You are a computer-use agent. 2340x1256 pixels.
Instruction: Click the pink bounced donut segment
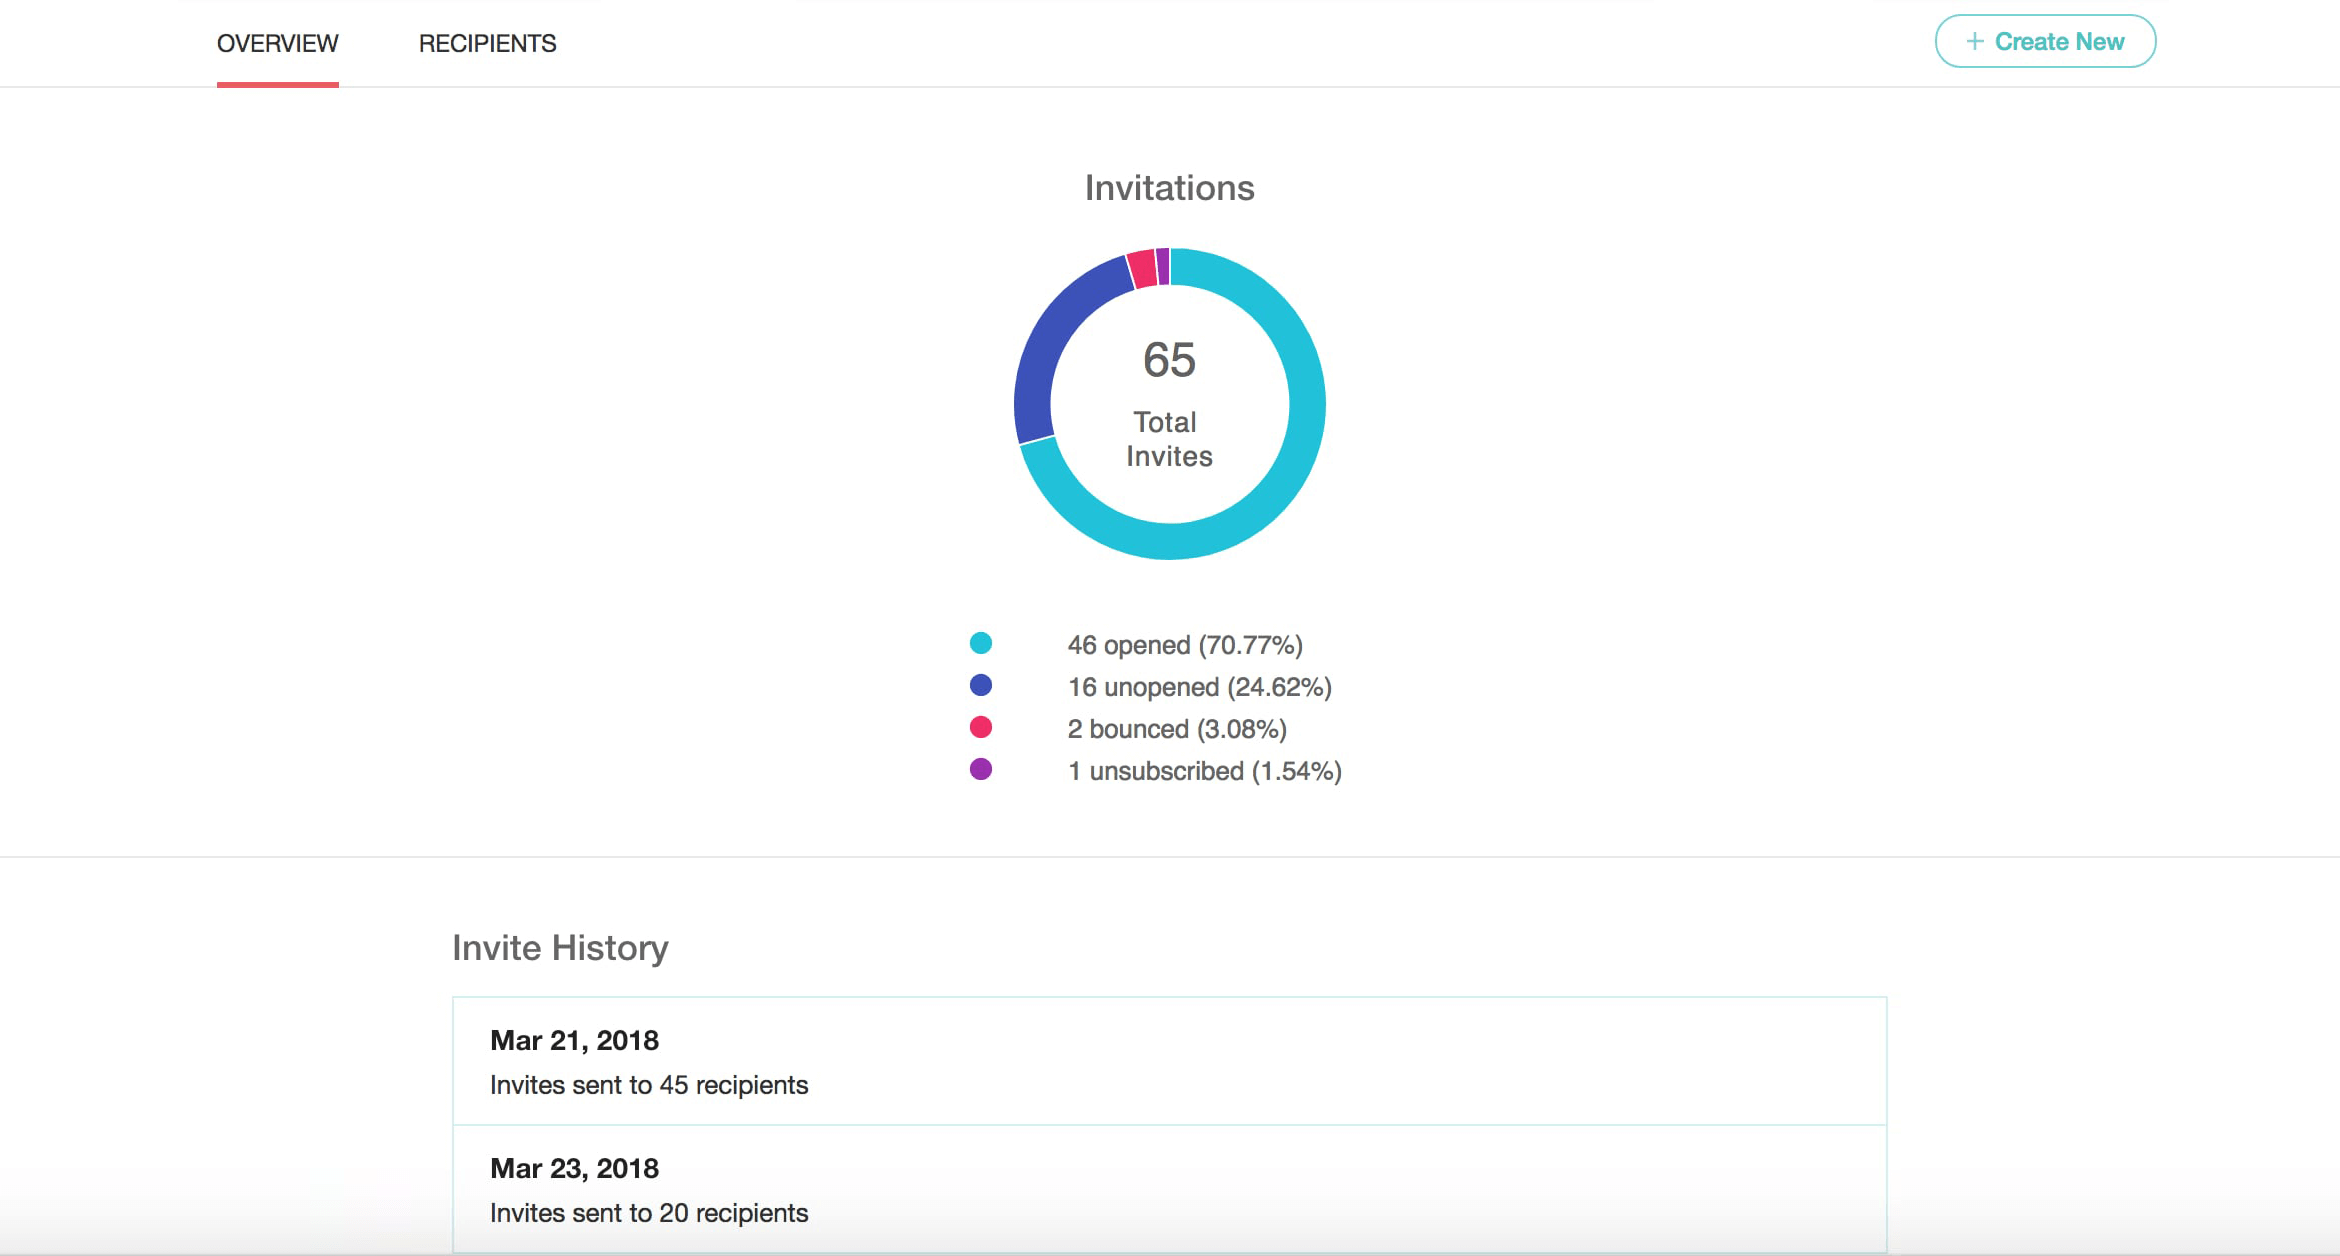(x=1142, y=269)
